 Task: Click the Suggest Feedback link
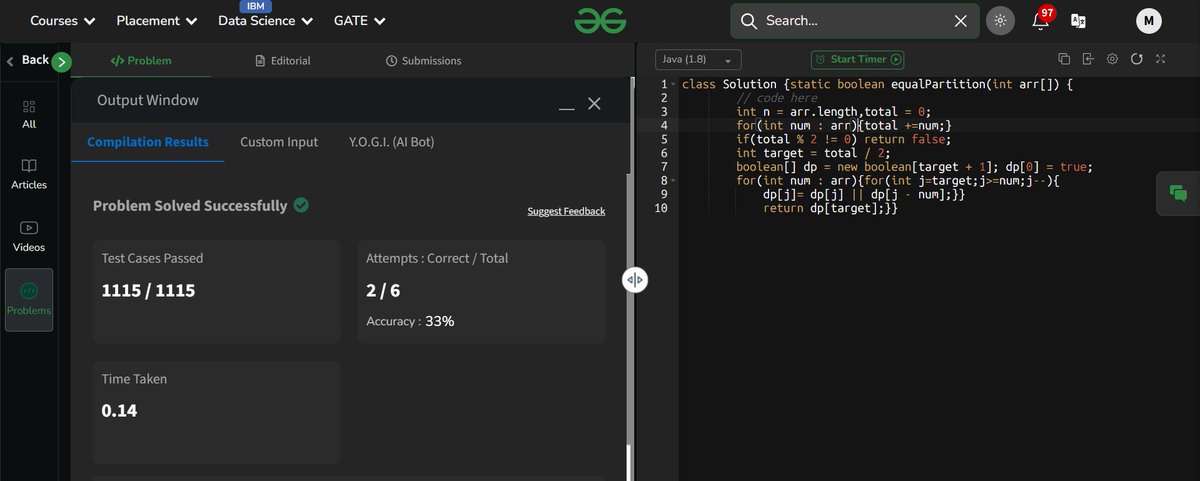coord(566,211)
